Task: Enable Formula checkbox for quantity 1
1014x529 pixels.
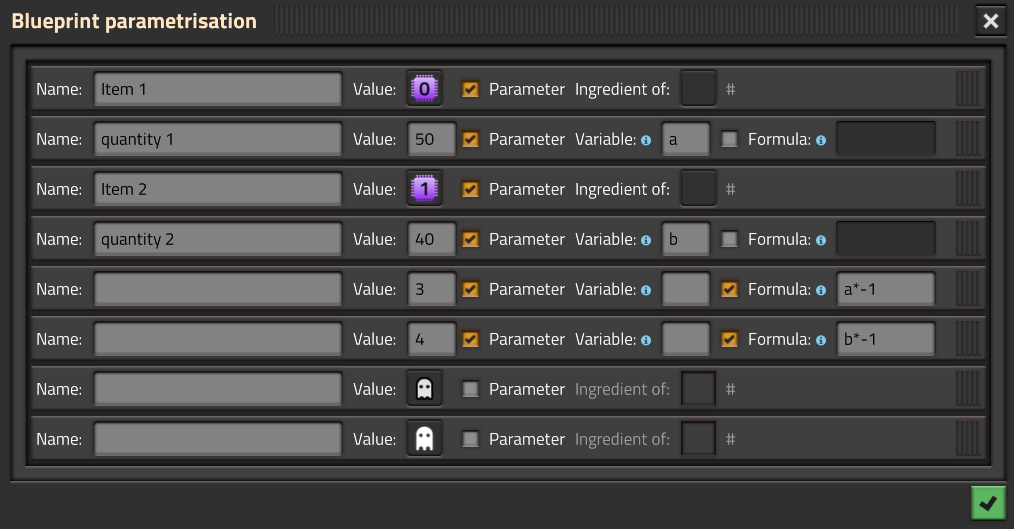Action: click(730, 139)
